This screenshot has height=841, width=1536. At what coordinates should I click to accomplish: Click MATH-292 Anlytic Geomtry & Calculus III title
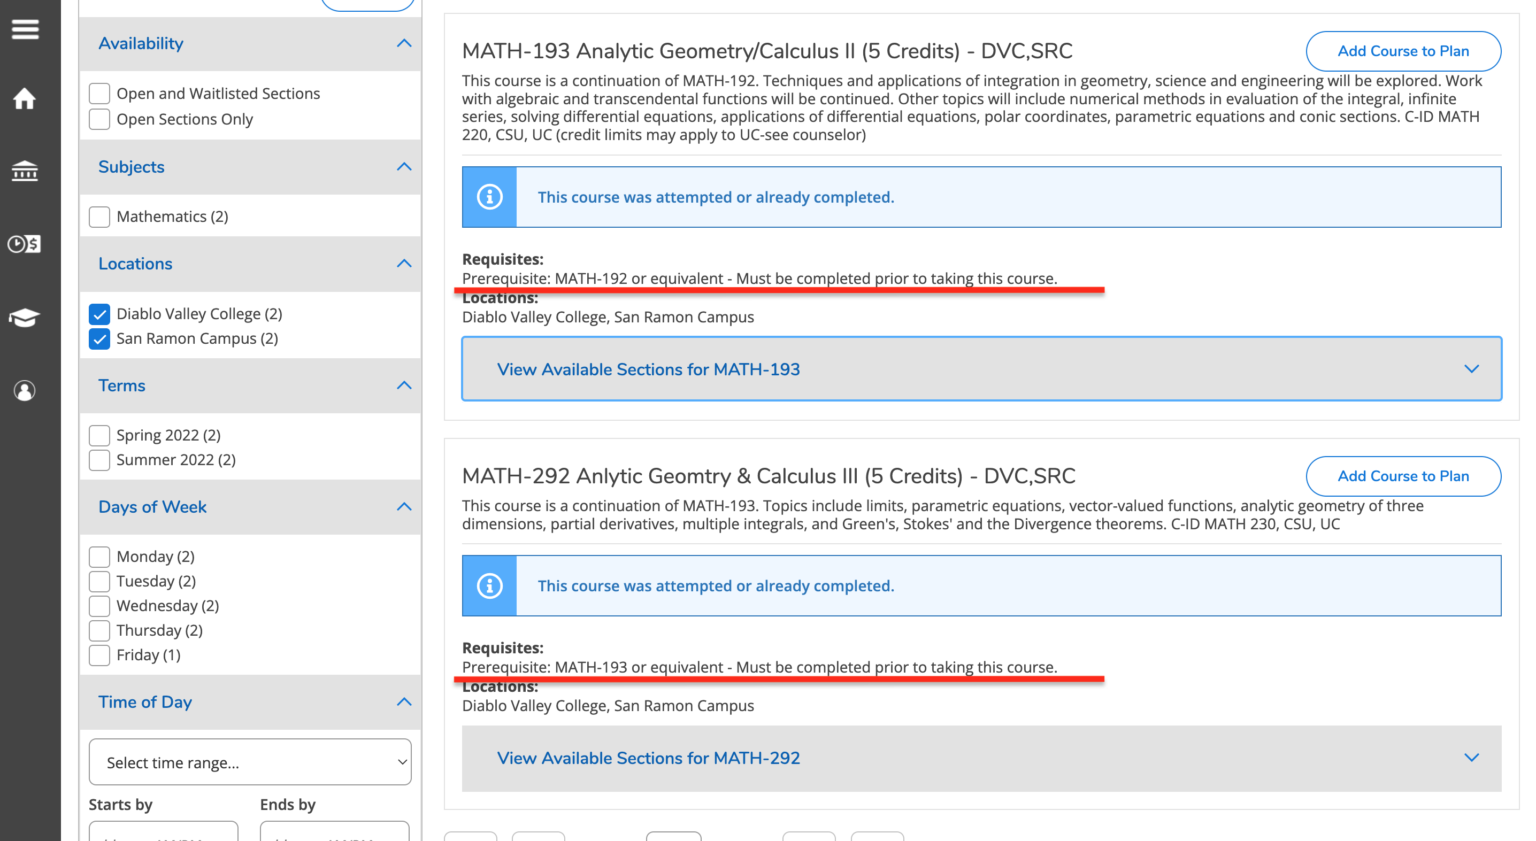pyautogui.click(x=769, y=476)
